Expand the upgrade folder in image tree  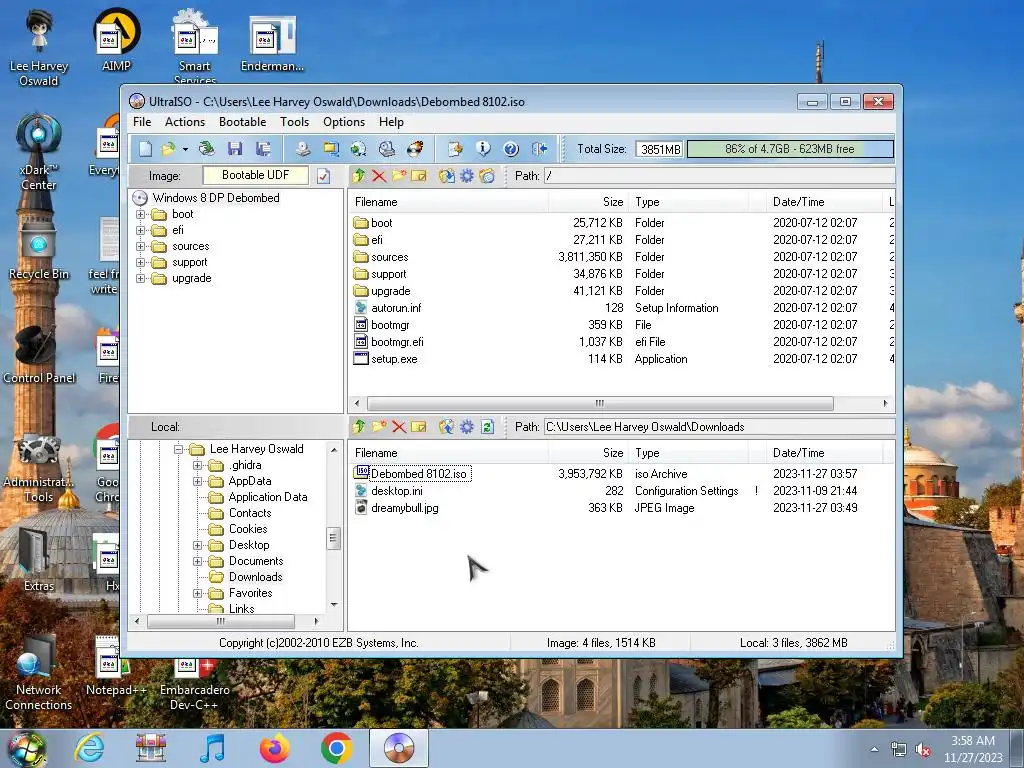click(x=140, y=278)
